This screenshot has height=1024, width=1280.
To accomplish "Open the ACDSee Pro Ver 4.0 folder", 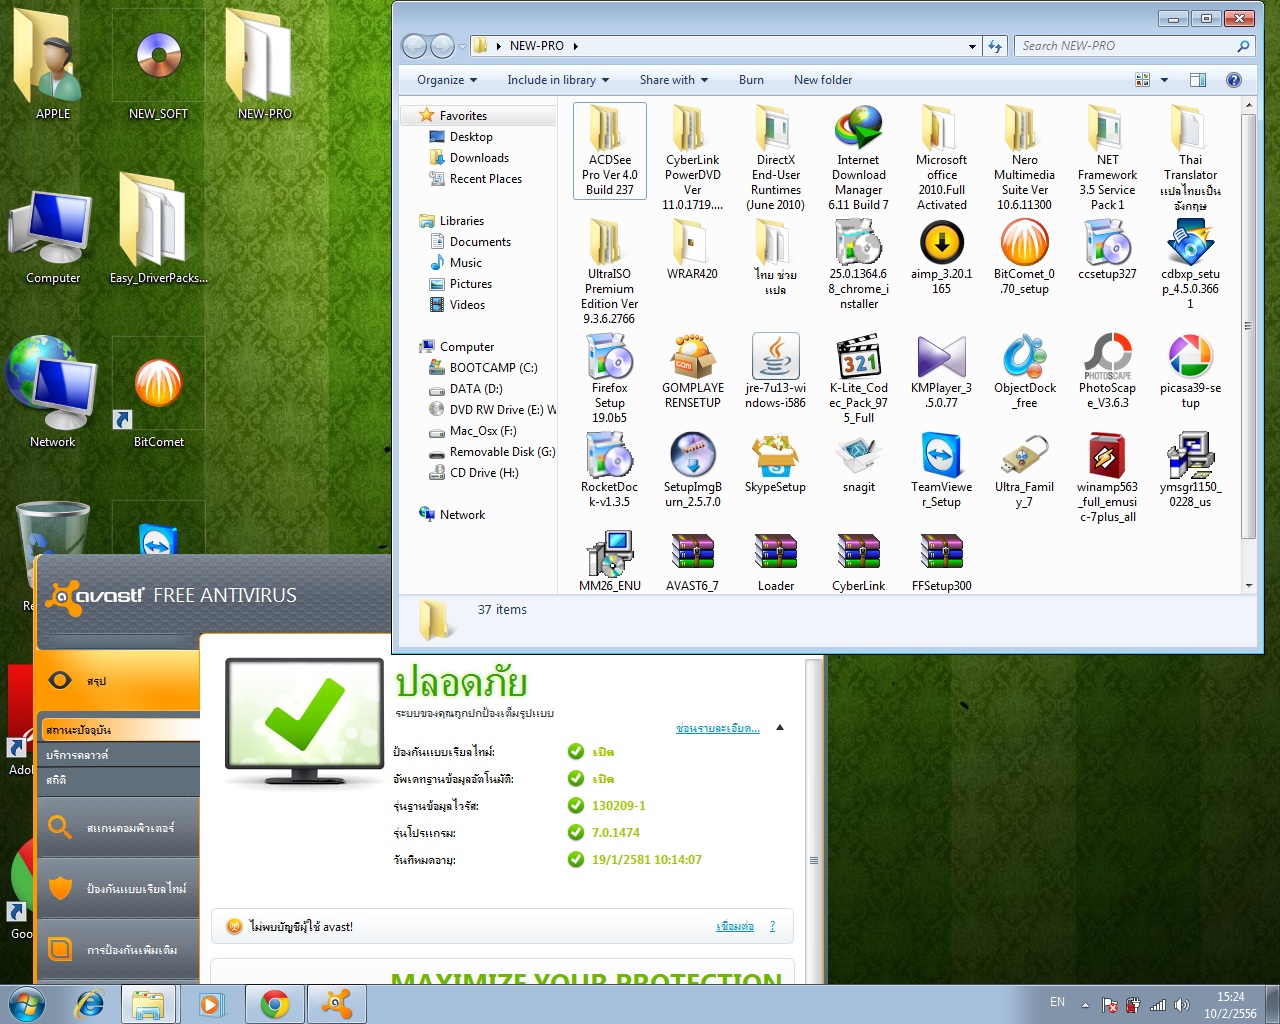I will pos(610,151).
